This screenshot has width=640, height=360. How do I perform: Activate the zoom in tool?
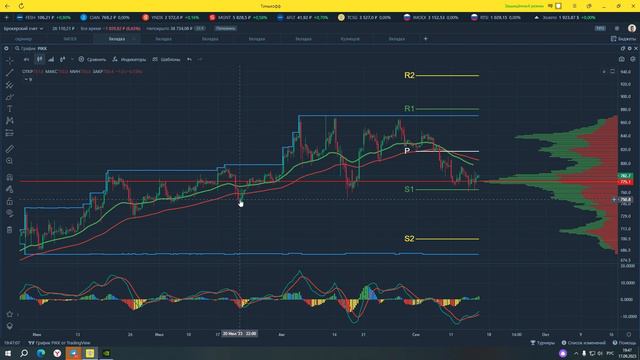[x=9, y=161]
